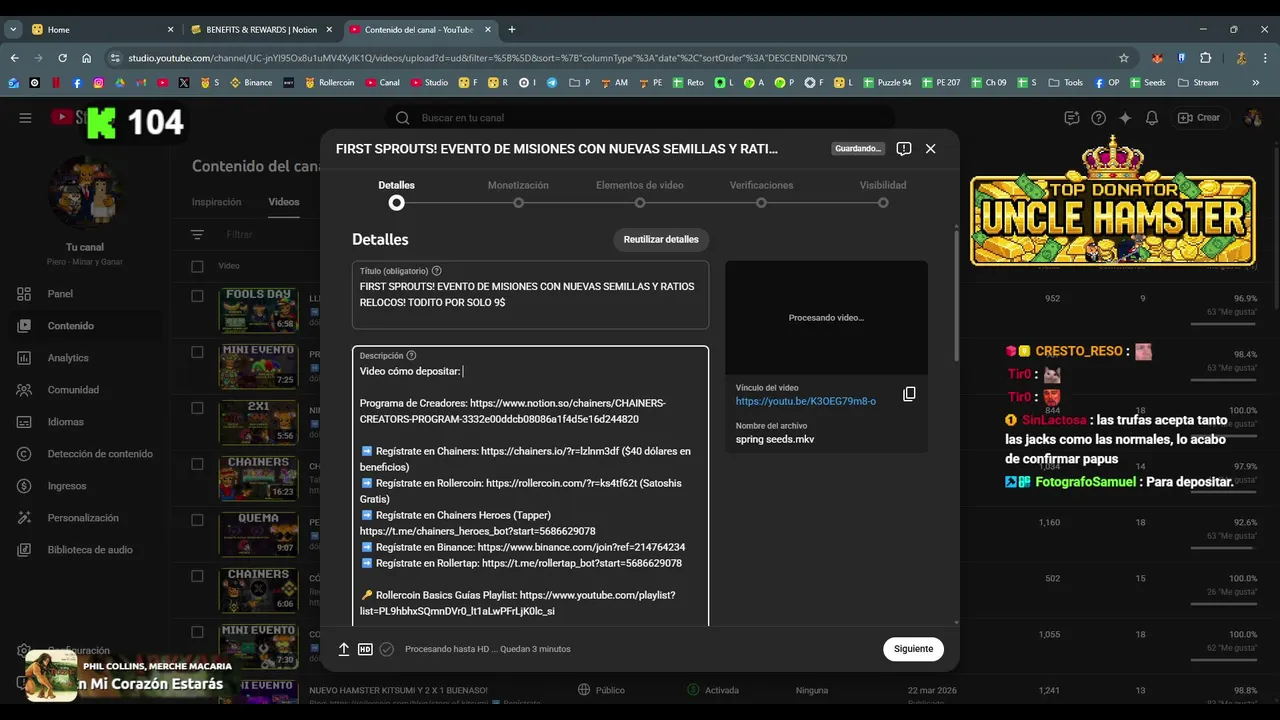
Task: Open the browser extensions puzzle icon
Action: coord(1205,58)
